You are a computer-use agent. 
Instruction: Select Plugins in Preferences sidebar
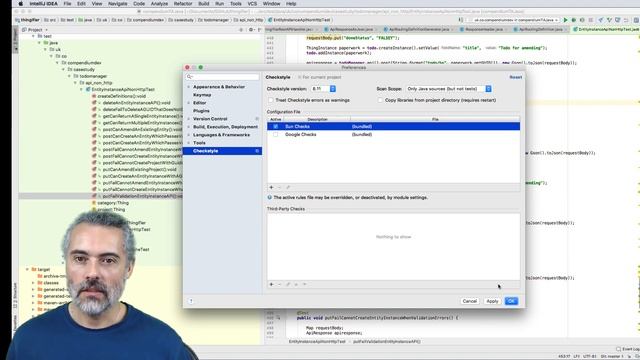201,111
